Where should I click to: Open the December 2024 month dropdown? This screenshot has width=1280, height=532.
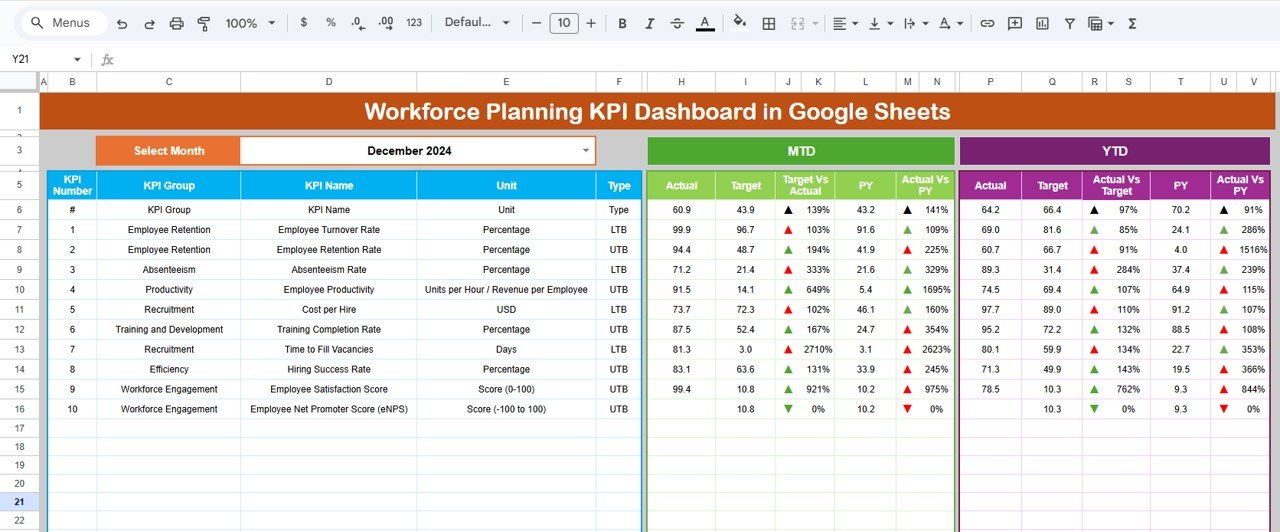click(x=586, y=151)
